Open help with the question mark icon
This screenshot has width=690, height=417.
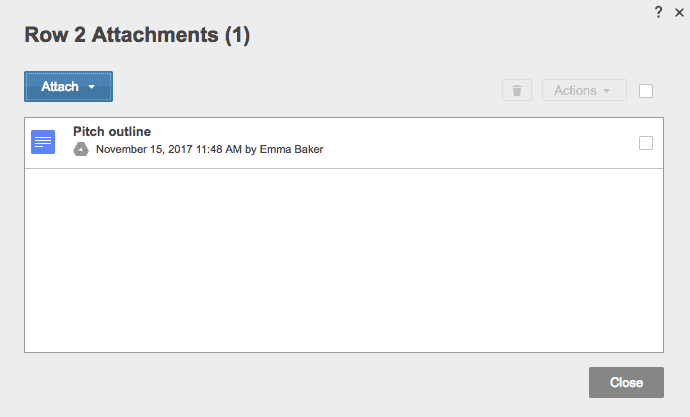(x=658, y=12)
